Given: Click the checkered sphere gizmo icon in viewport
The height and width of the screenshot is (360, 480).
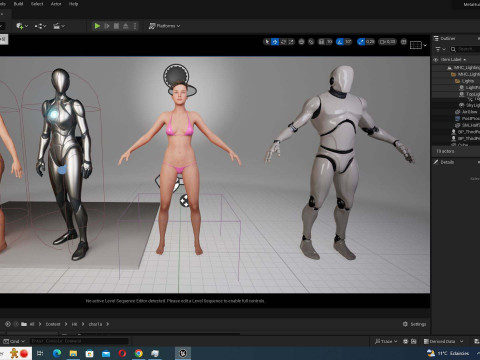Looking at the screenshot, I should click(185, 200).
